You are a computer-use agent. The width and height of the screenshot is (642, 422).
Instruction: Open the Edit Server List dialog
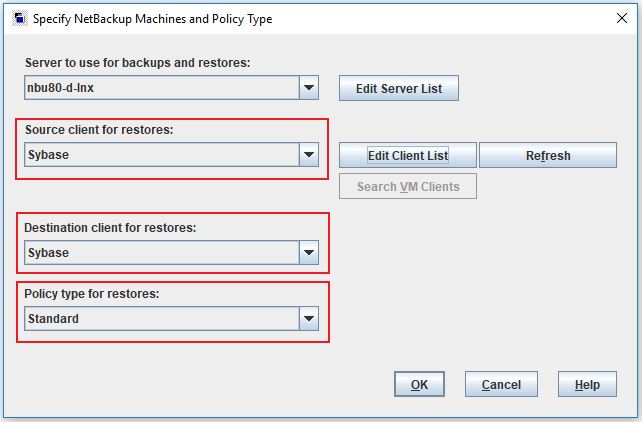click(x=399, y=88)
